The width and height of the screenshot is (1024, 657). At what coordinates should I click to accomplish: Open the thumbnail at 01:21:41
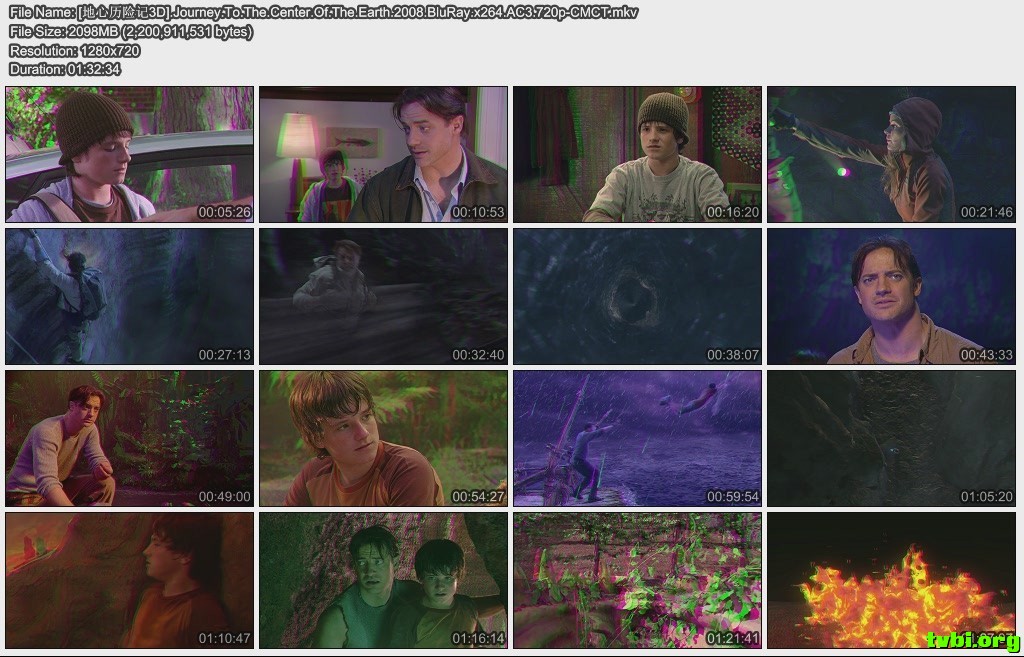638,581
